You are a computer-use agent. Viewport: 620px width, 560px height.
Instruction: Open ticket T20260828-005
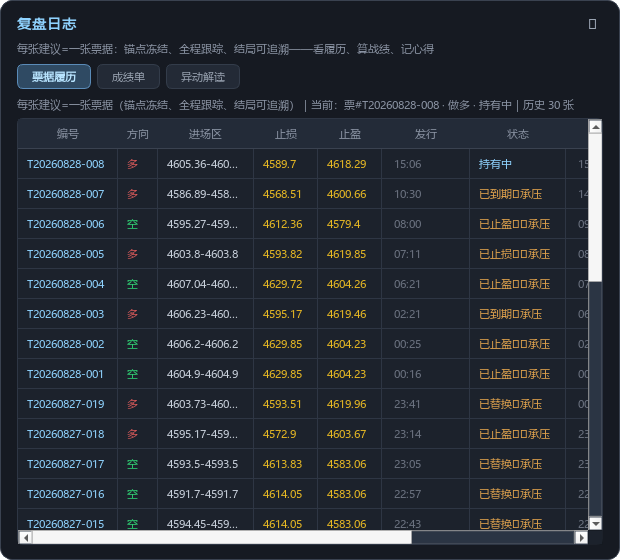[x=66, y=254]
